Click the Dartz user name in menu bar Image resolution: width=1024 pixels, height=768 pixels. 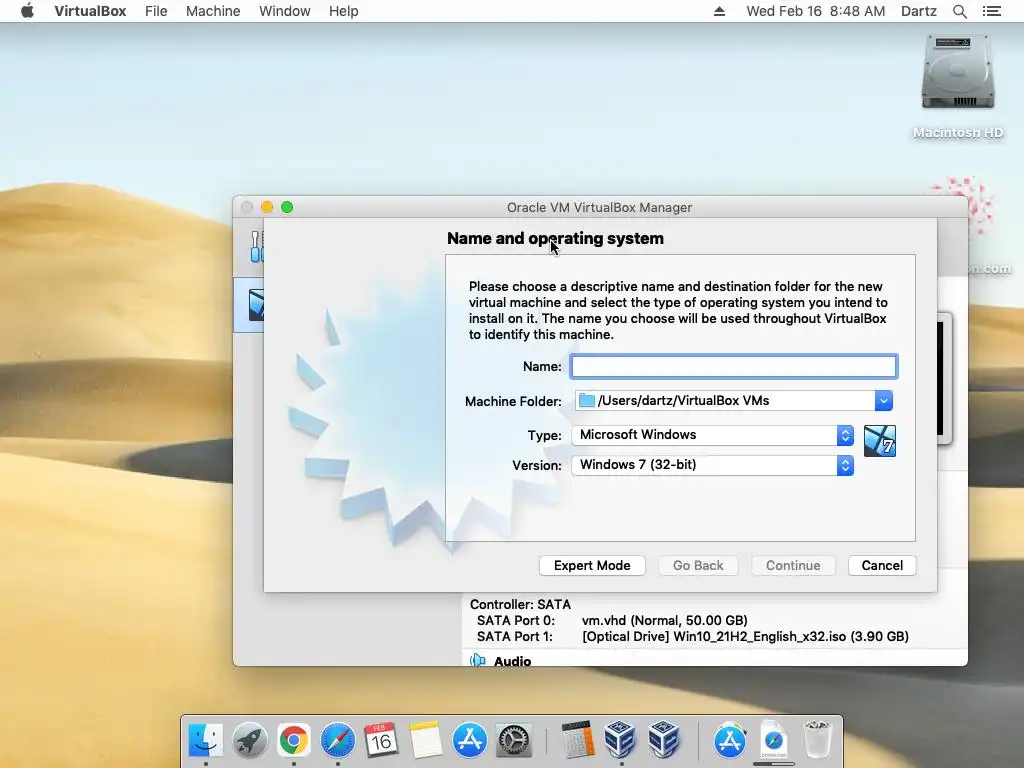tap(919, 11)
